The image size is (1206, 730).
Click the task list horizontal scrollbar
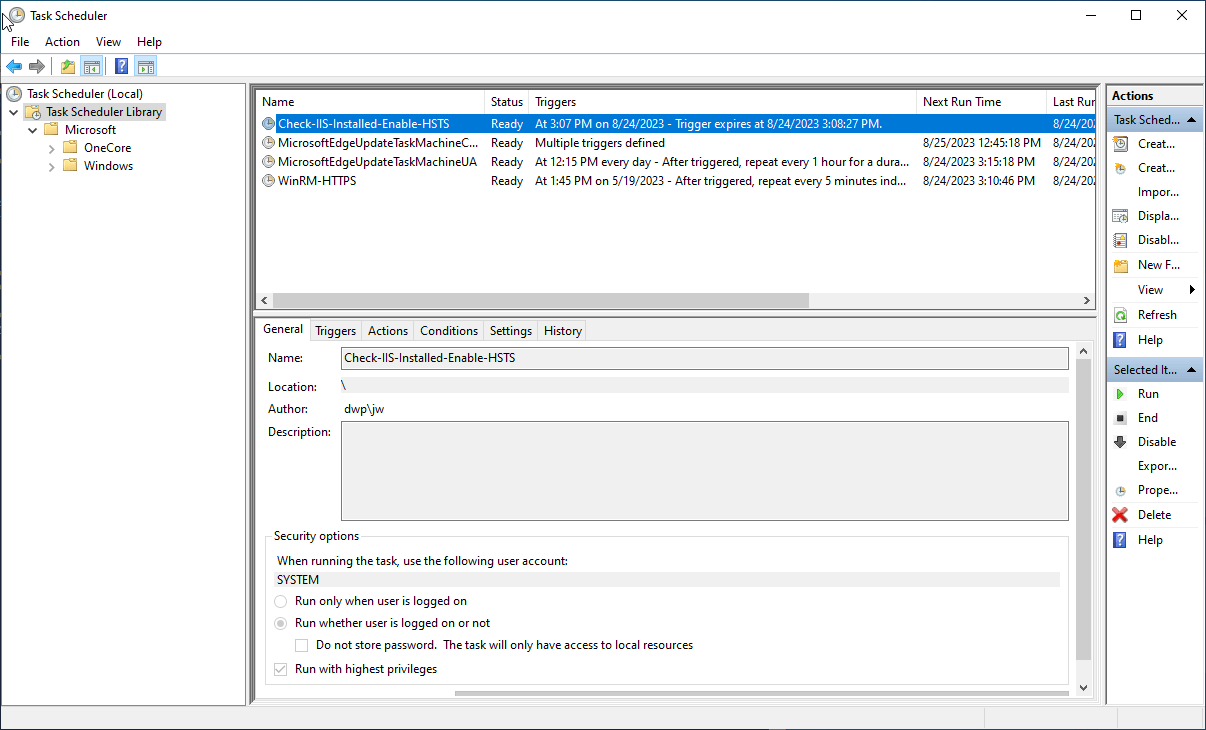click(x=540, y=300)
